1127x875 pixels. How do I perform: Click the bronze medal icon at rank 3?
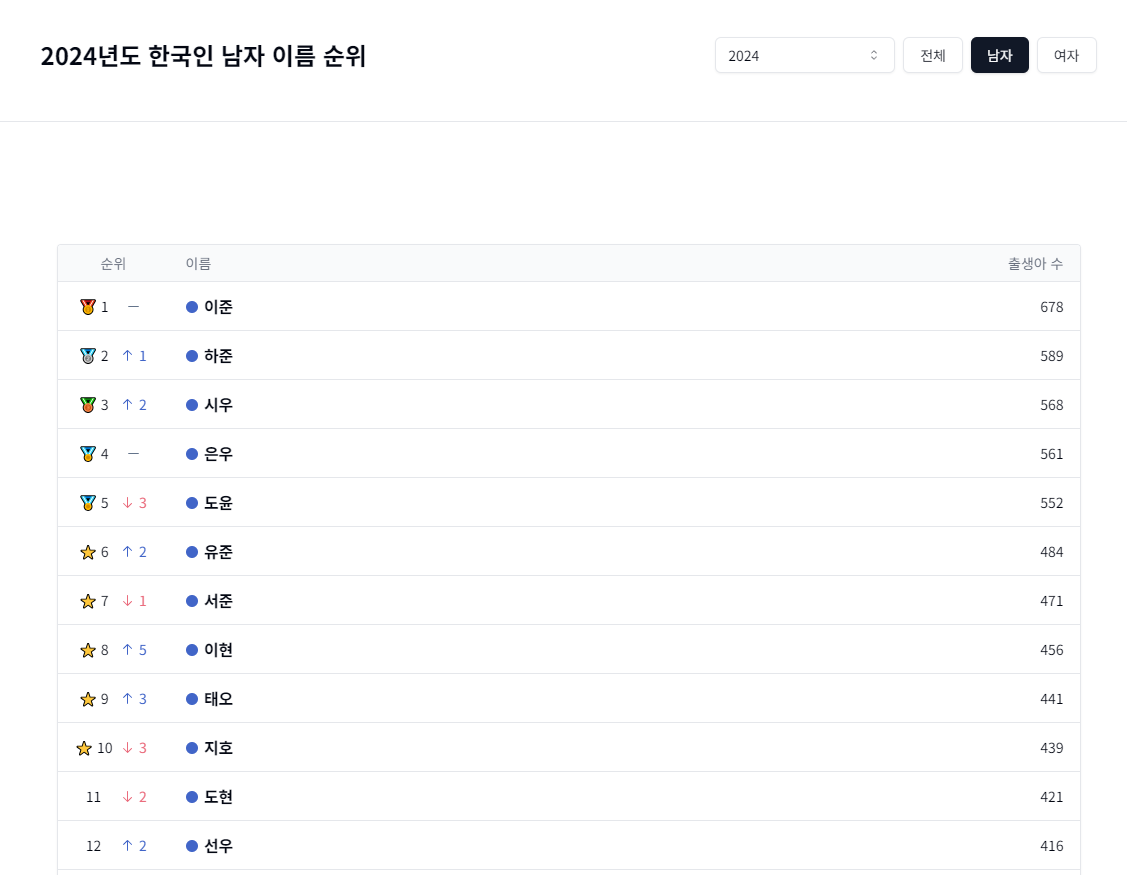(x=88, y=405)
